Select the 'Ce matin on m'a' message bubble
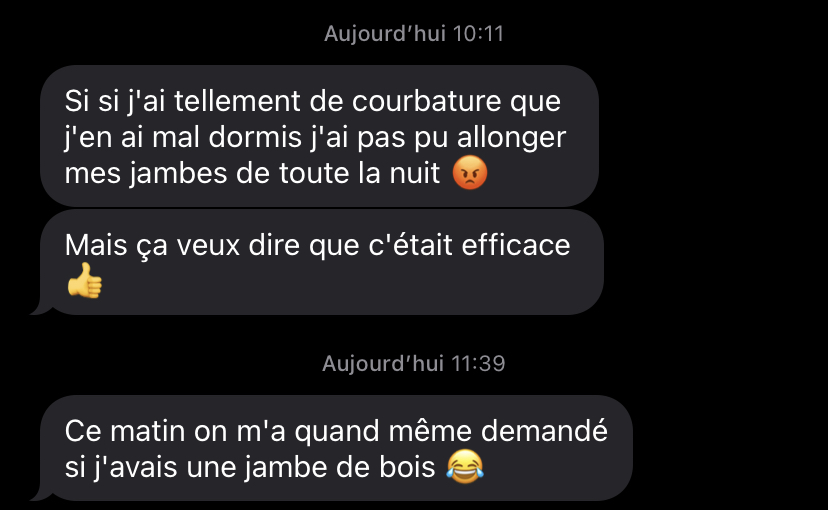Viewport: 828px width, 510px height. coord(336,448)
